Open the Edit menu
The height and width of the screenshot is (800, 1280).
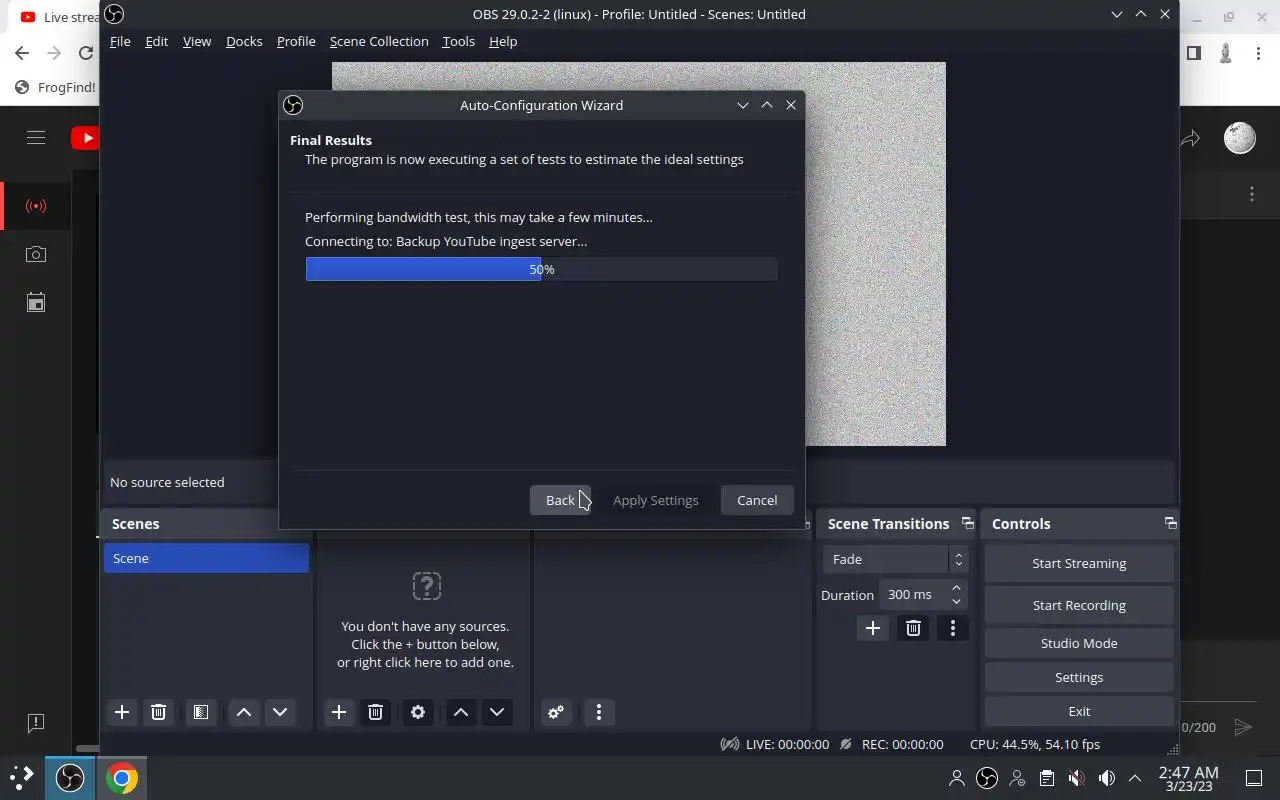[156, 41]
